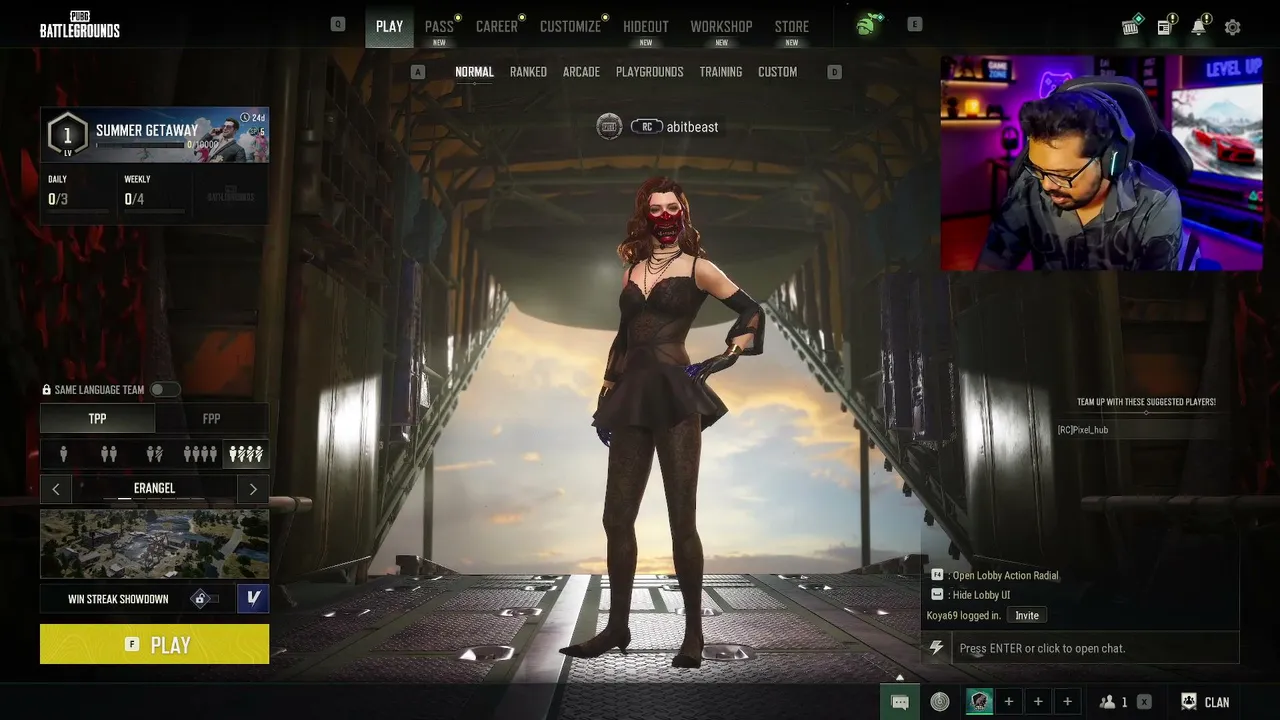1280x720 pixels.
Task: Click the A key previous-mode hint
Action: coord(418,72)
